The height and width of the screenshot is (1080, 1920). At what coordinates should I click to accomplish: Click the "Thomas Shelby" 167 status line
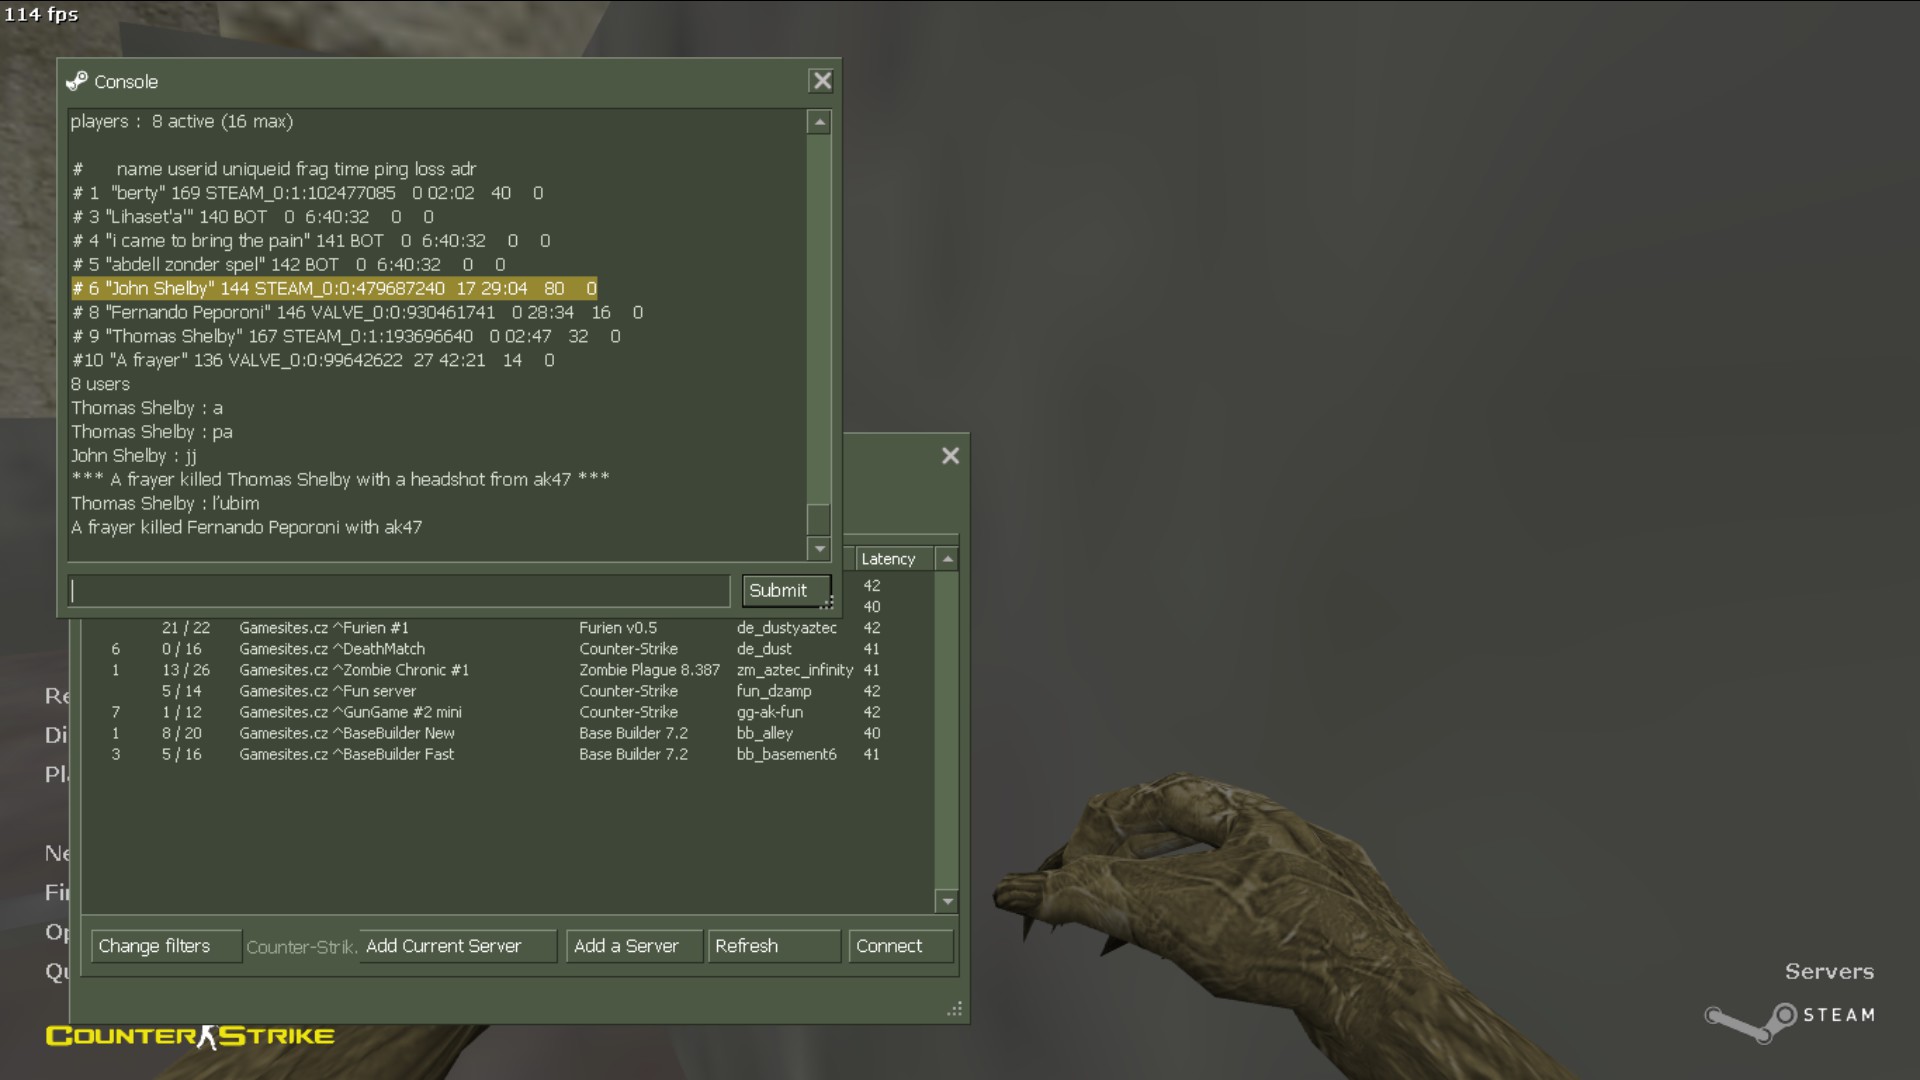(346, 336)
